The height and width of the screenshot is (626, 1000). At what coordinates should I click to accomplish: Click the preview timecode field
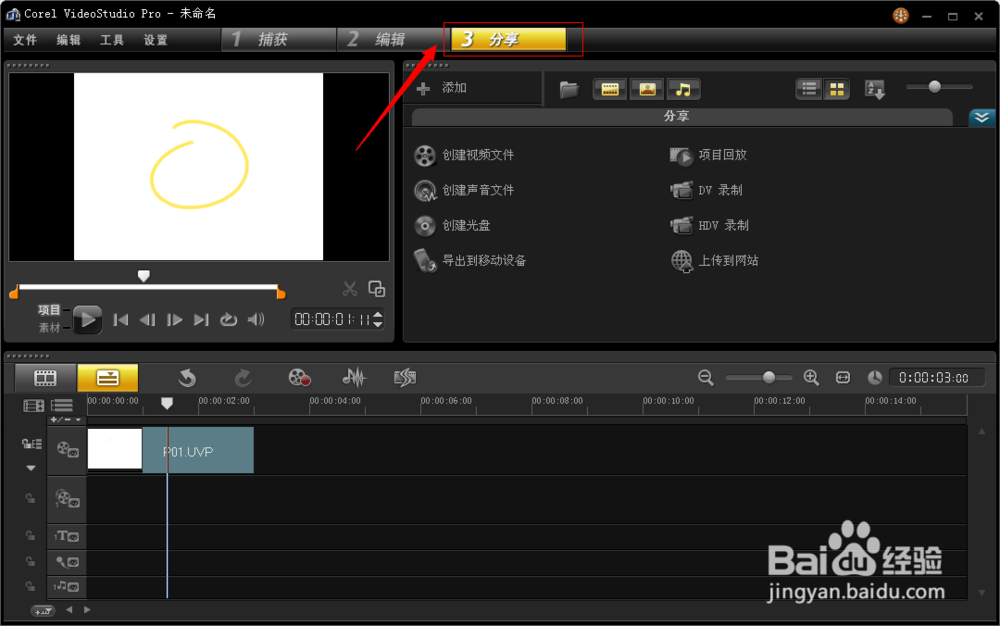332,319
